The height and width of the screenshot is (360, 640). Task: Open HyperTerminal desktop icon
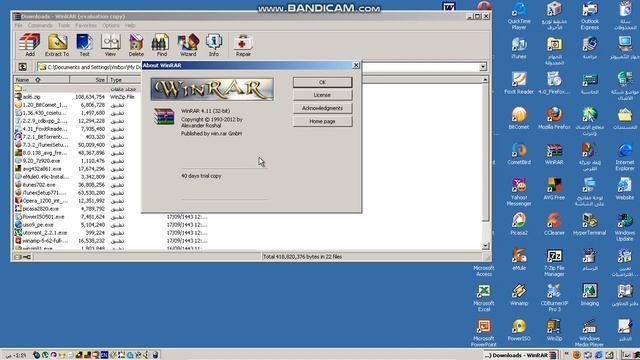click(x=589, y=224)
